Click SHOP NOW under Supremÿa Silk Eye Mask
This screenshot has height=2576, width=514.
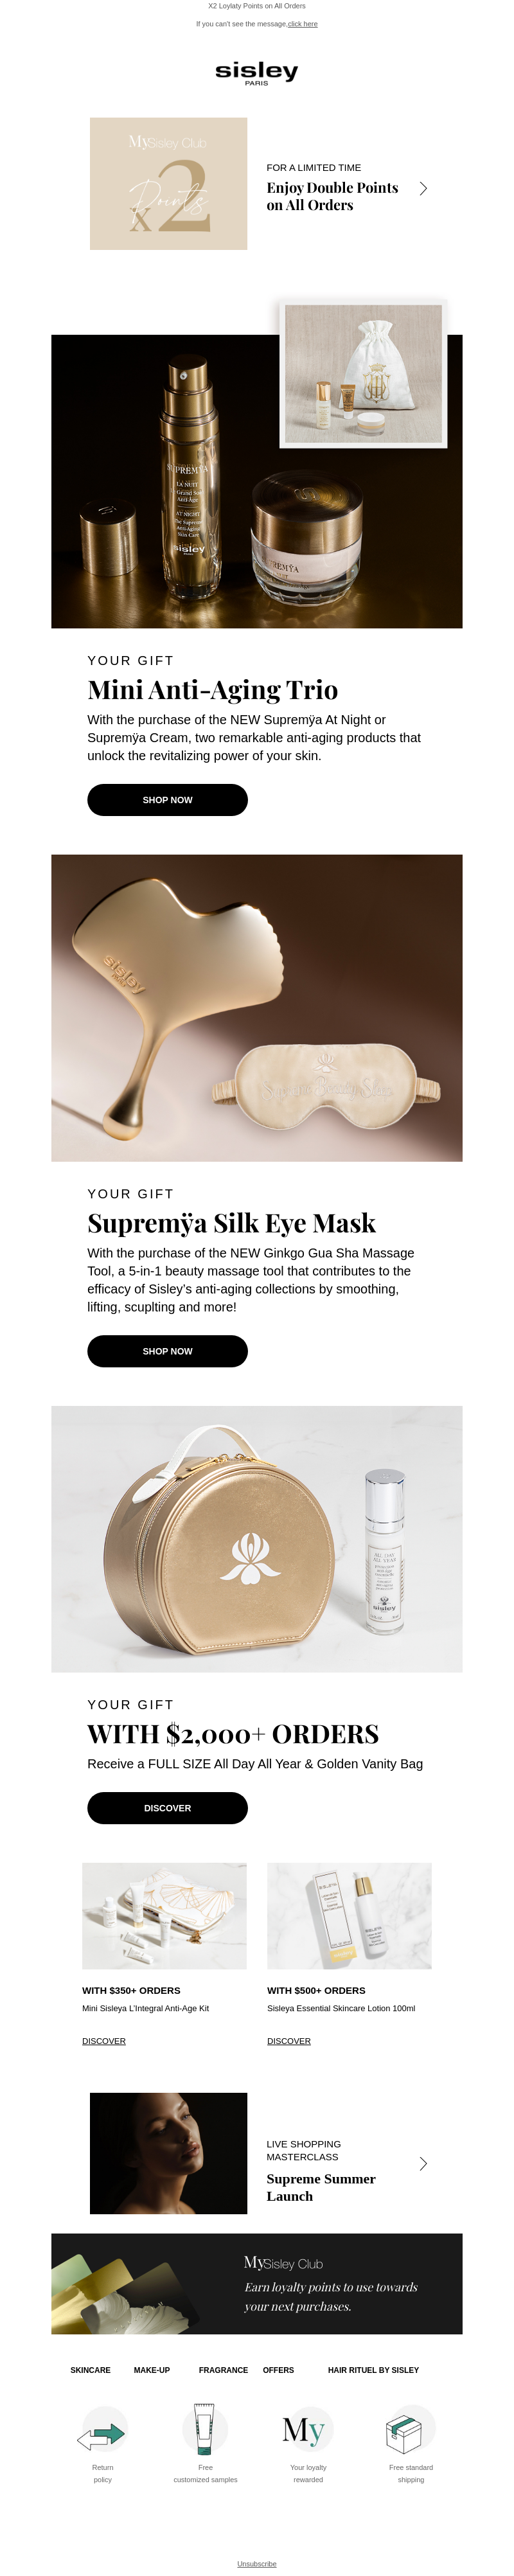pos(167,1351)
